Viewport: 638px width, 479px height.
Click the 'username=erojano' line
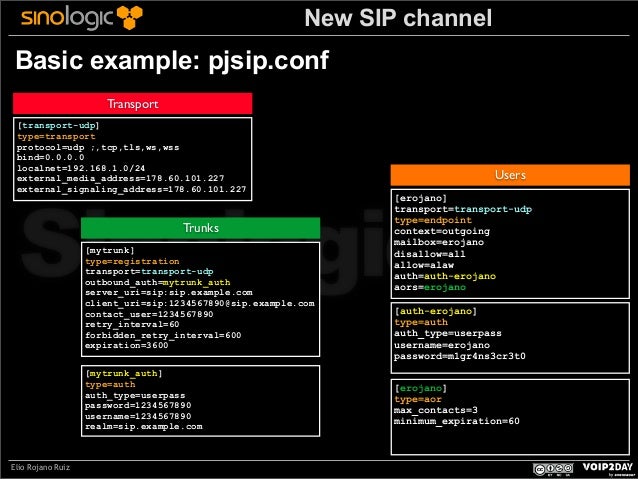click(442, 345)
